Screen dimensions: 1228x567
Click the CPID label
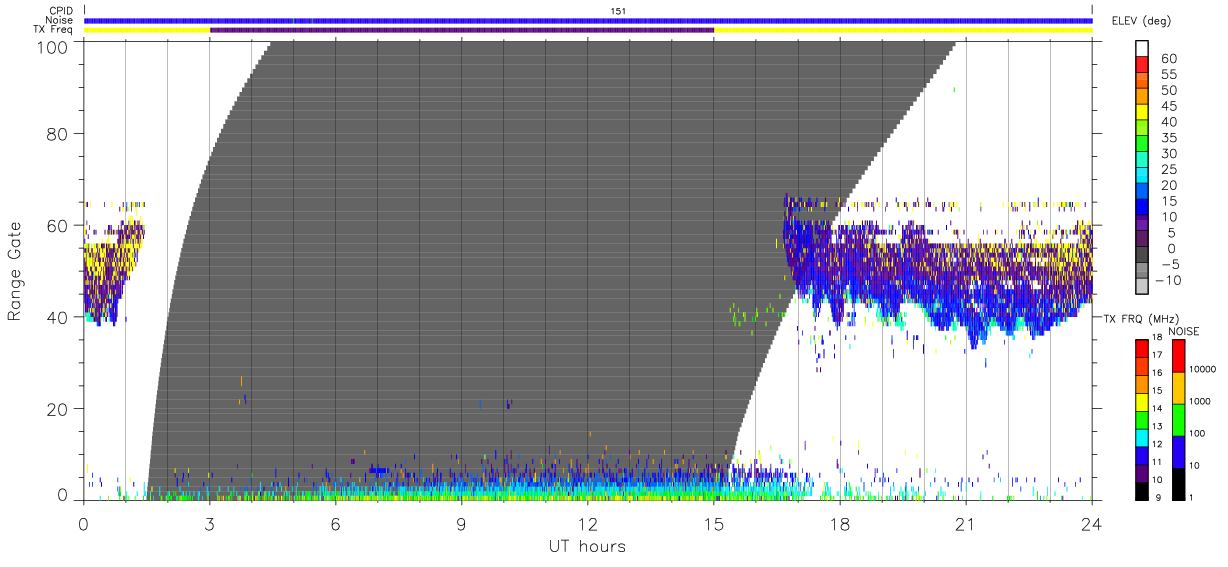[62, 11]
